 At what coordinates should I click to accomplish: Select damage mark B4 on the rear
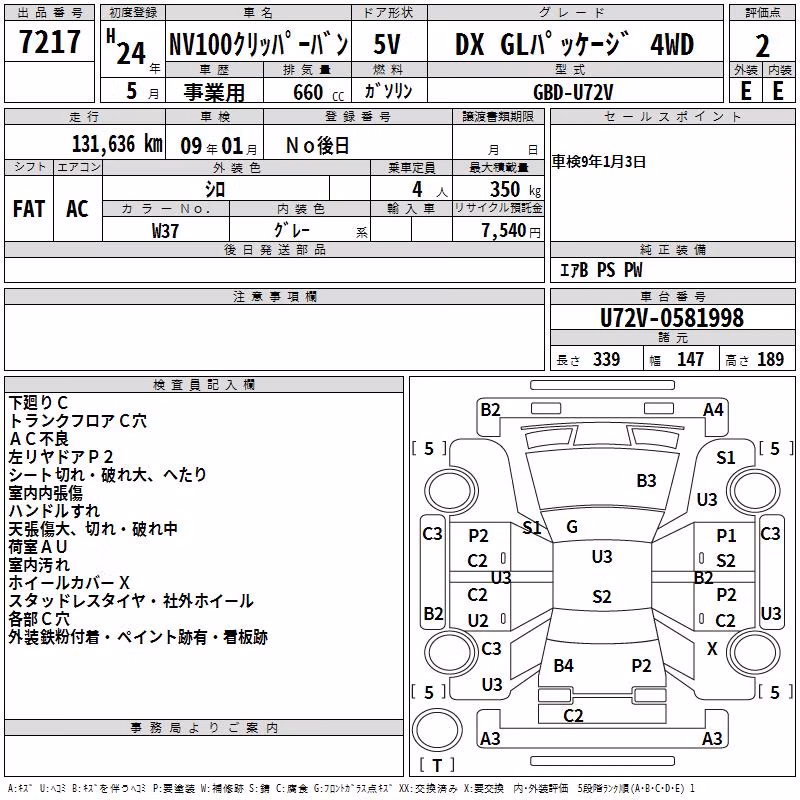[x=564, y=666]
